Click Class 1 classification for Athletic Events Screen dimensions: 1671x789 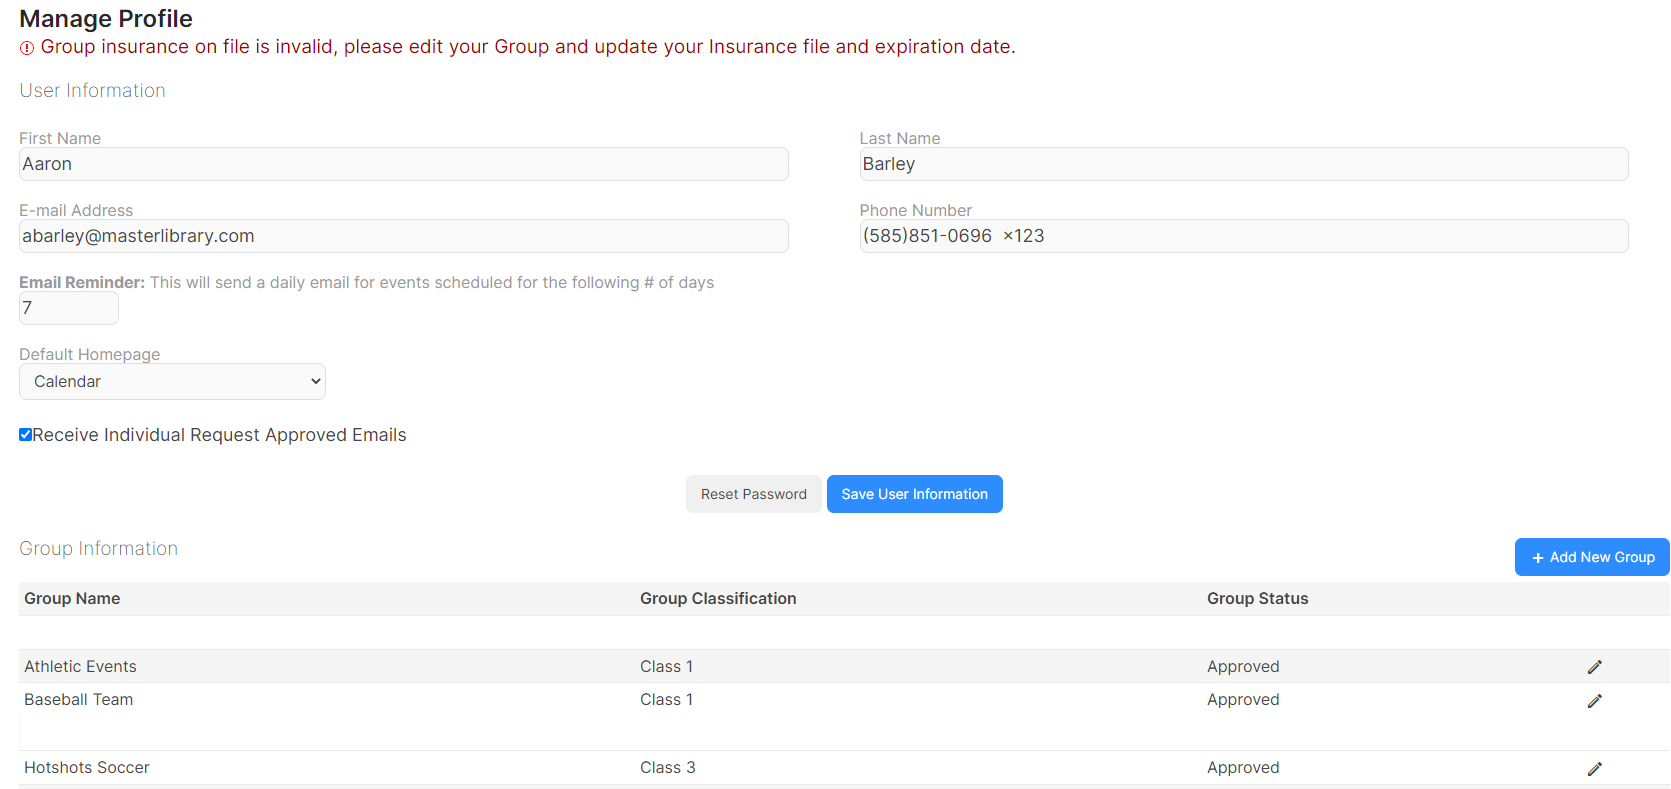click(666, 666)
